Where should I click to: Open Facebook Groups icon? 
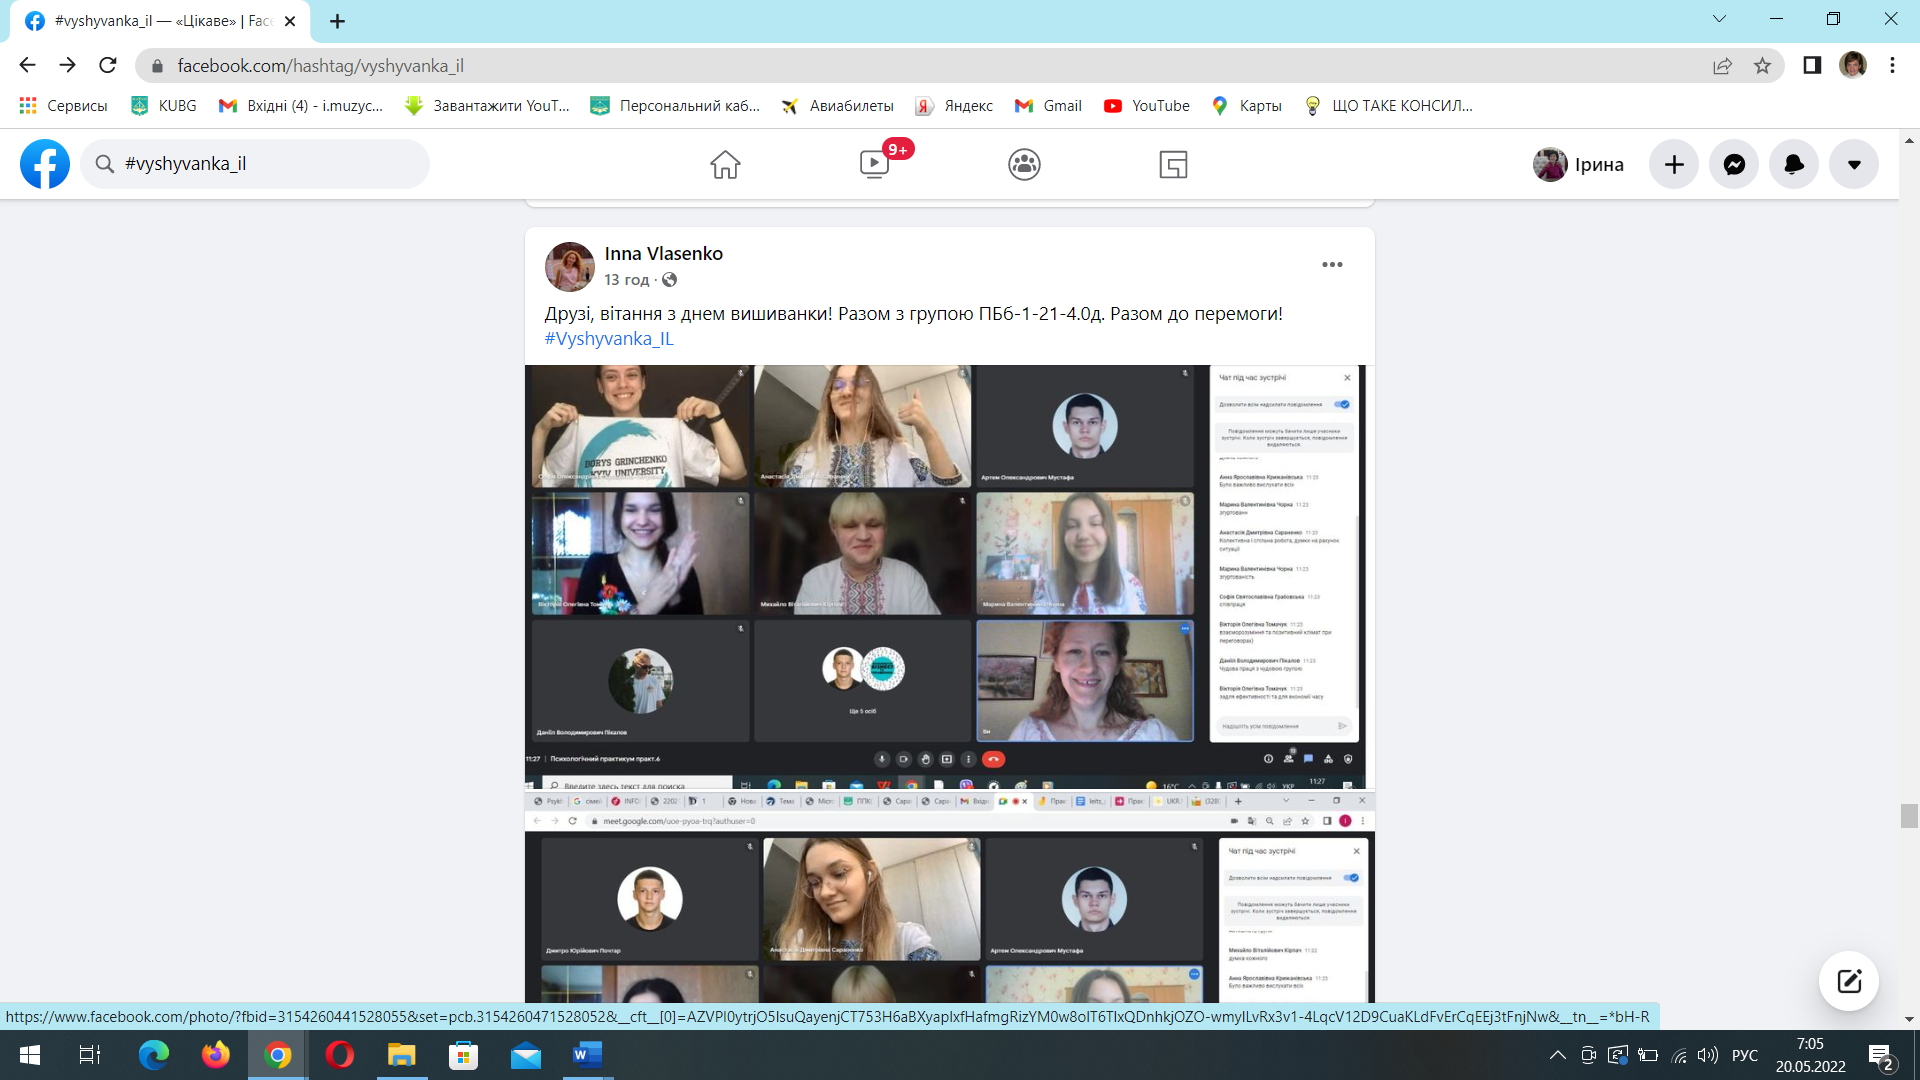coord(1024,164)
